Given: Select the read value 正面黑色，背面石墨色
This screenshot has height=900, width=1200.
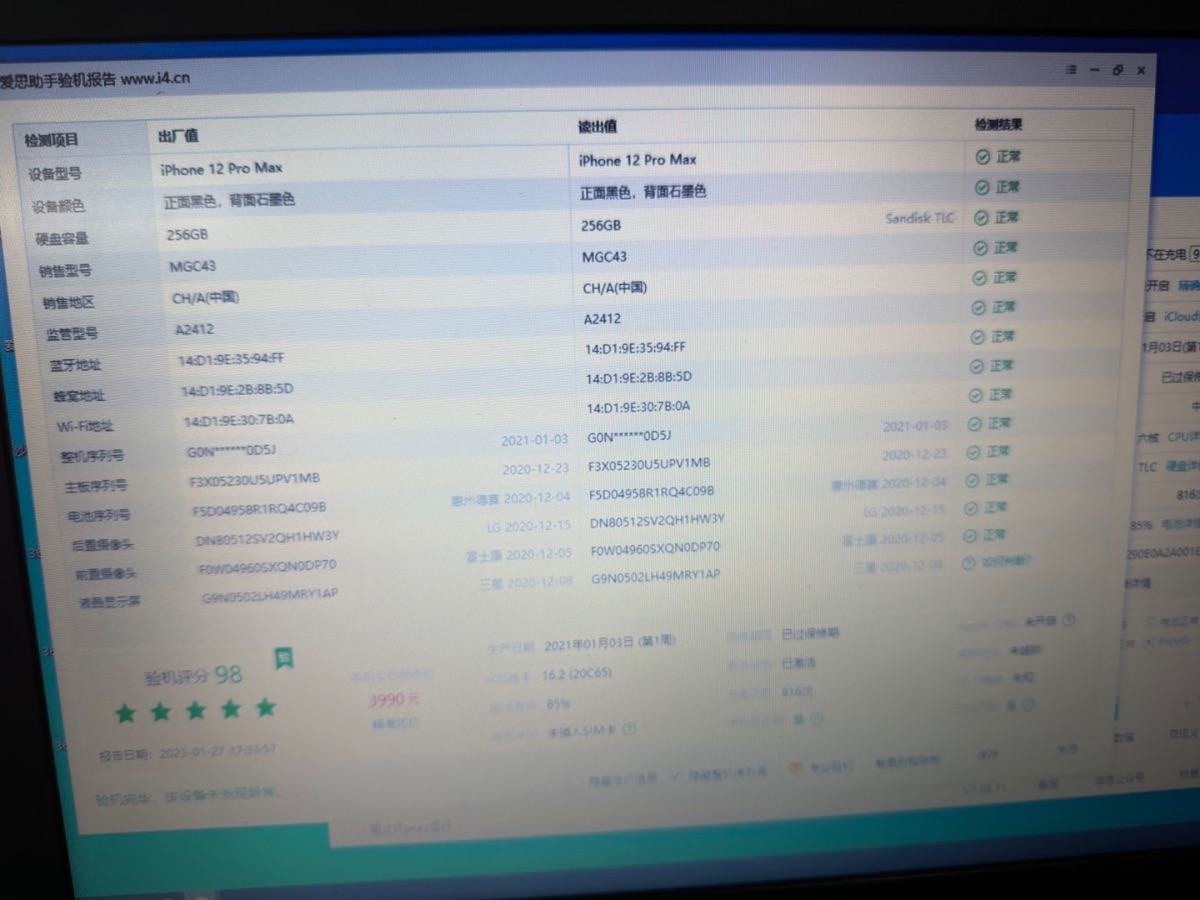Looking at the screenshot, I should point(643,191).
